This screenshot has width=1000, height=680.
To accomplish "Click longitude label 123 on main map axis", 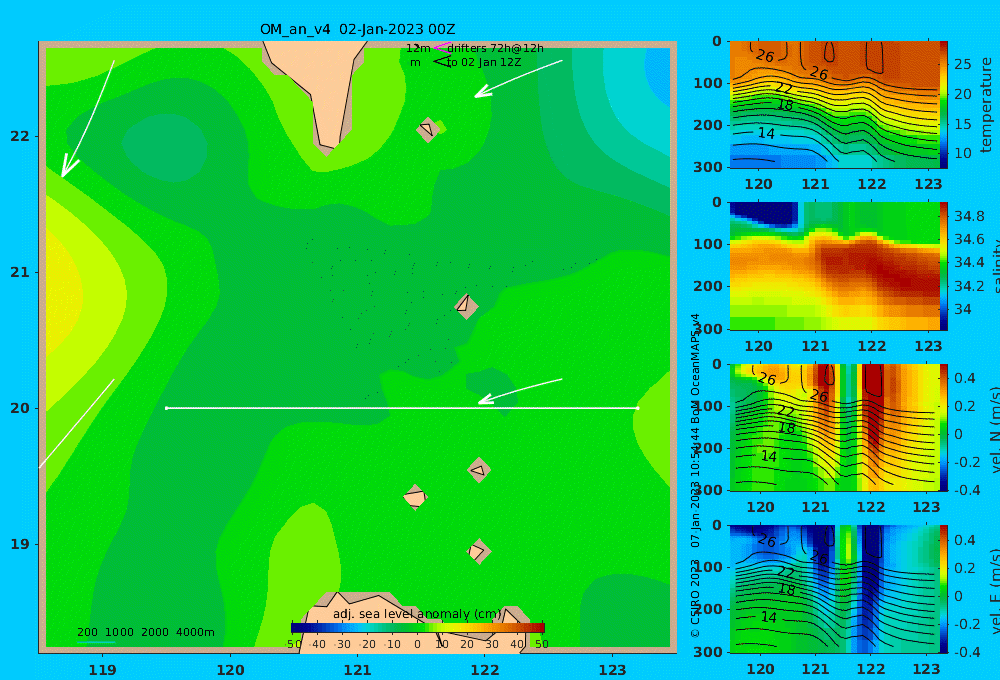I will pyautogui.click(x=613, y=670).
